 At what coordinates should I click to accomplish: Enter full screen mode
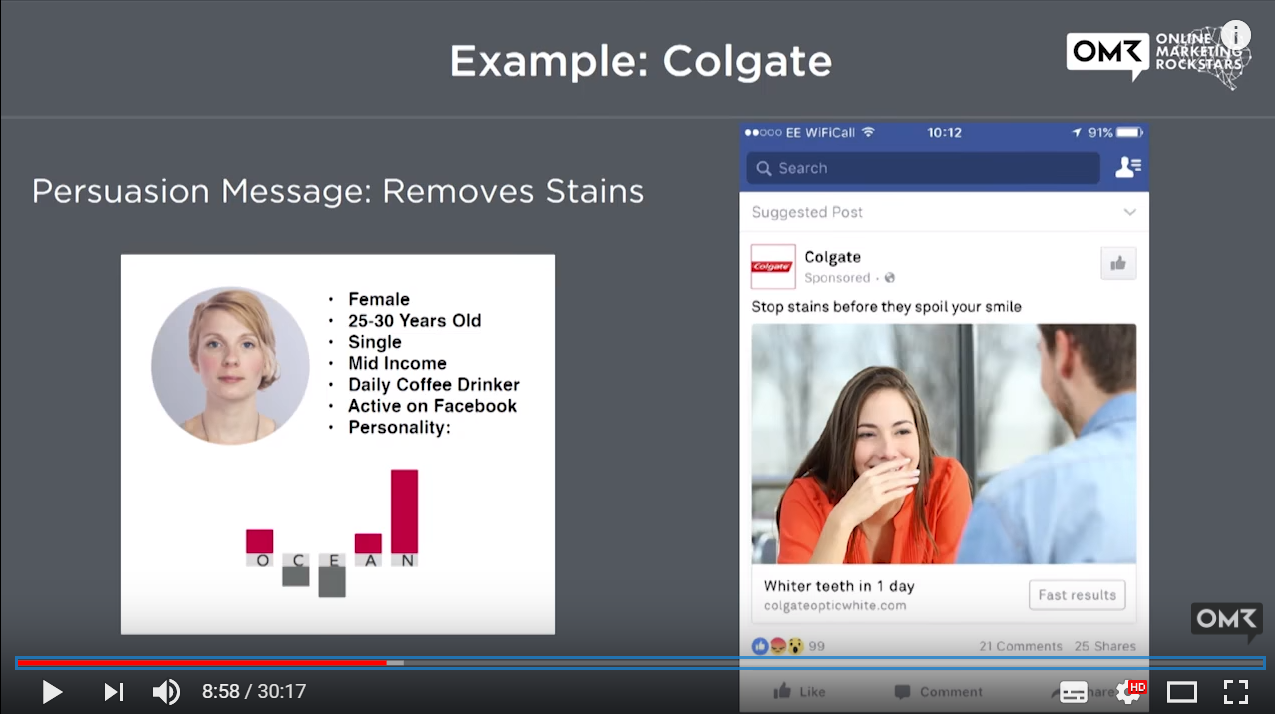coord(1236,692)
